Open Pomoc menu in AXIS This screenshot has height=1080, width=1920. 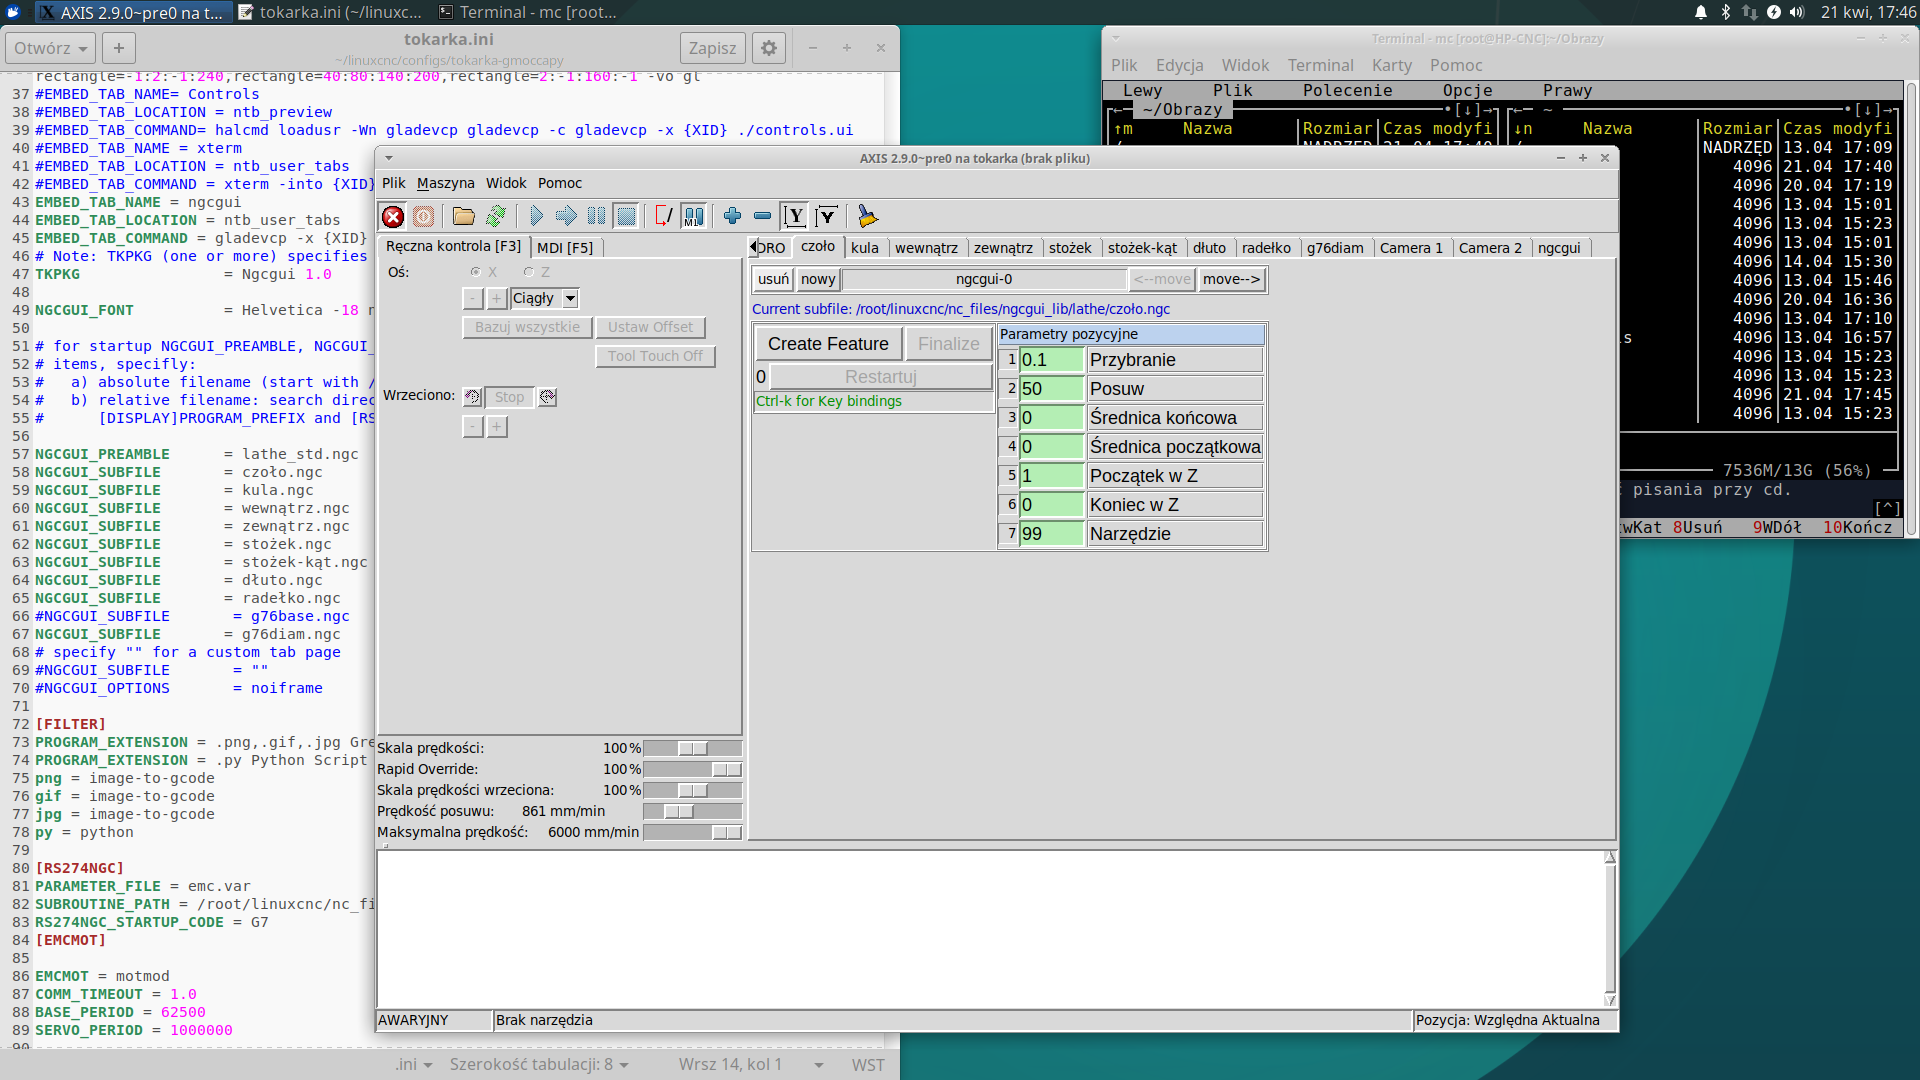coord(560,183)
